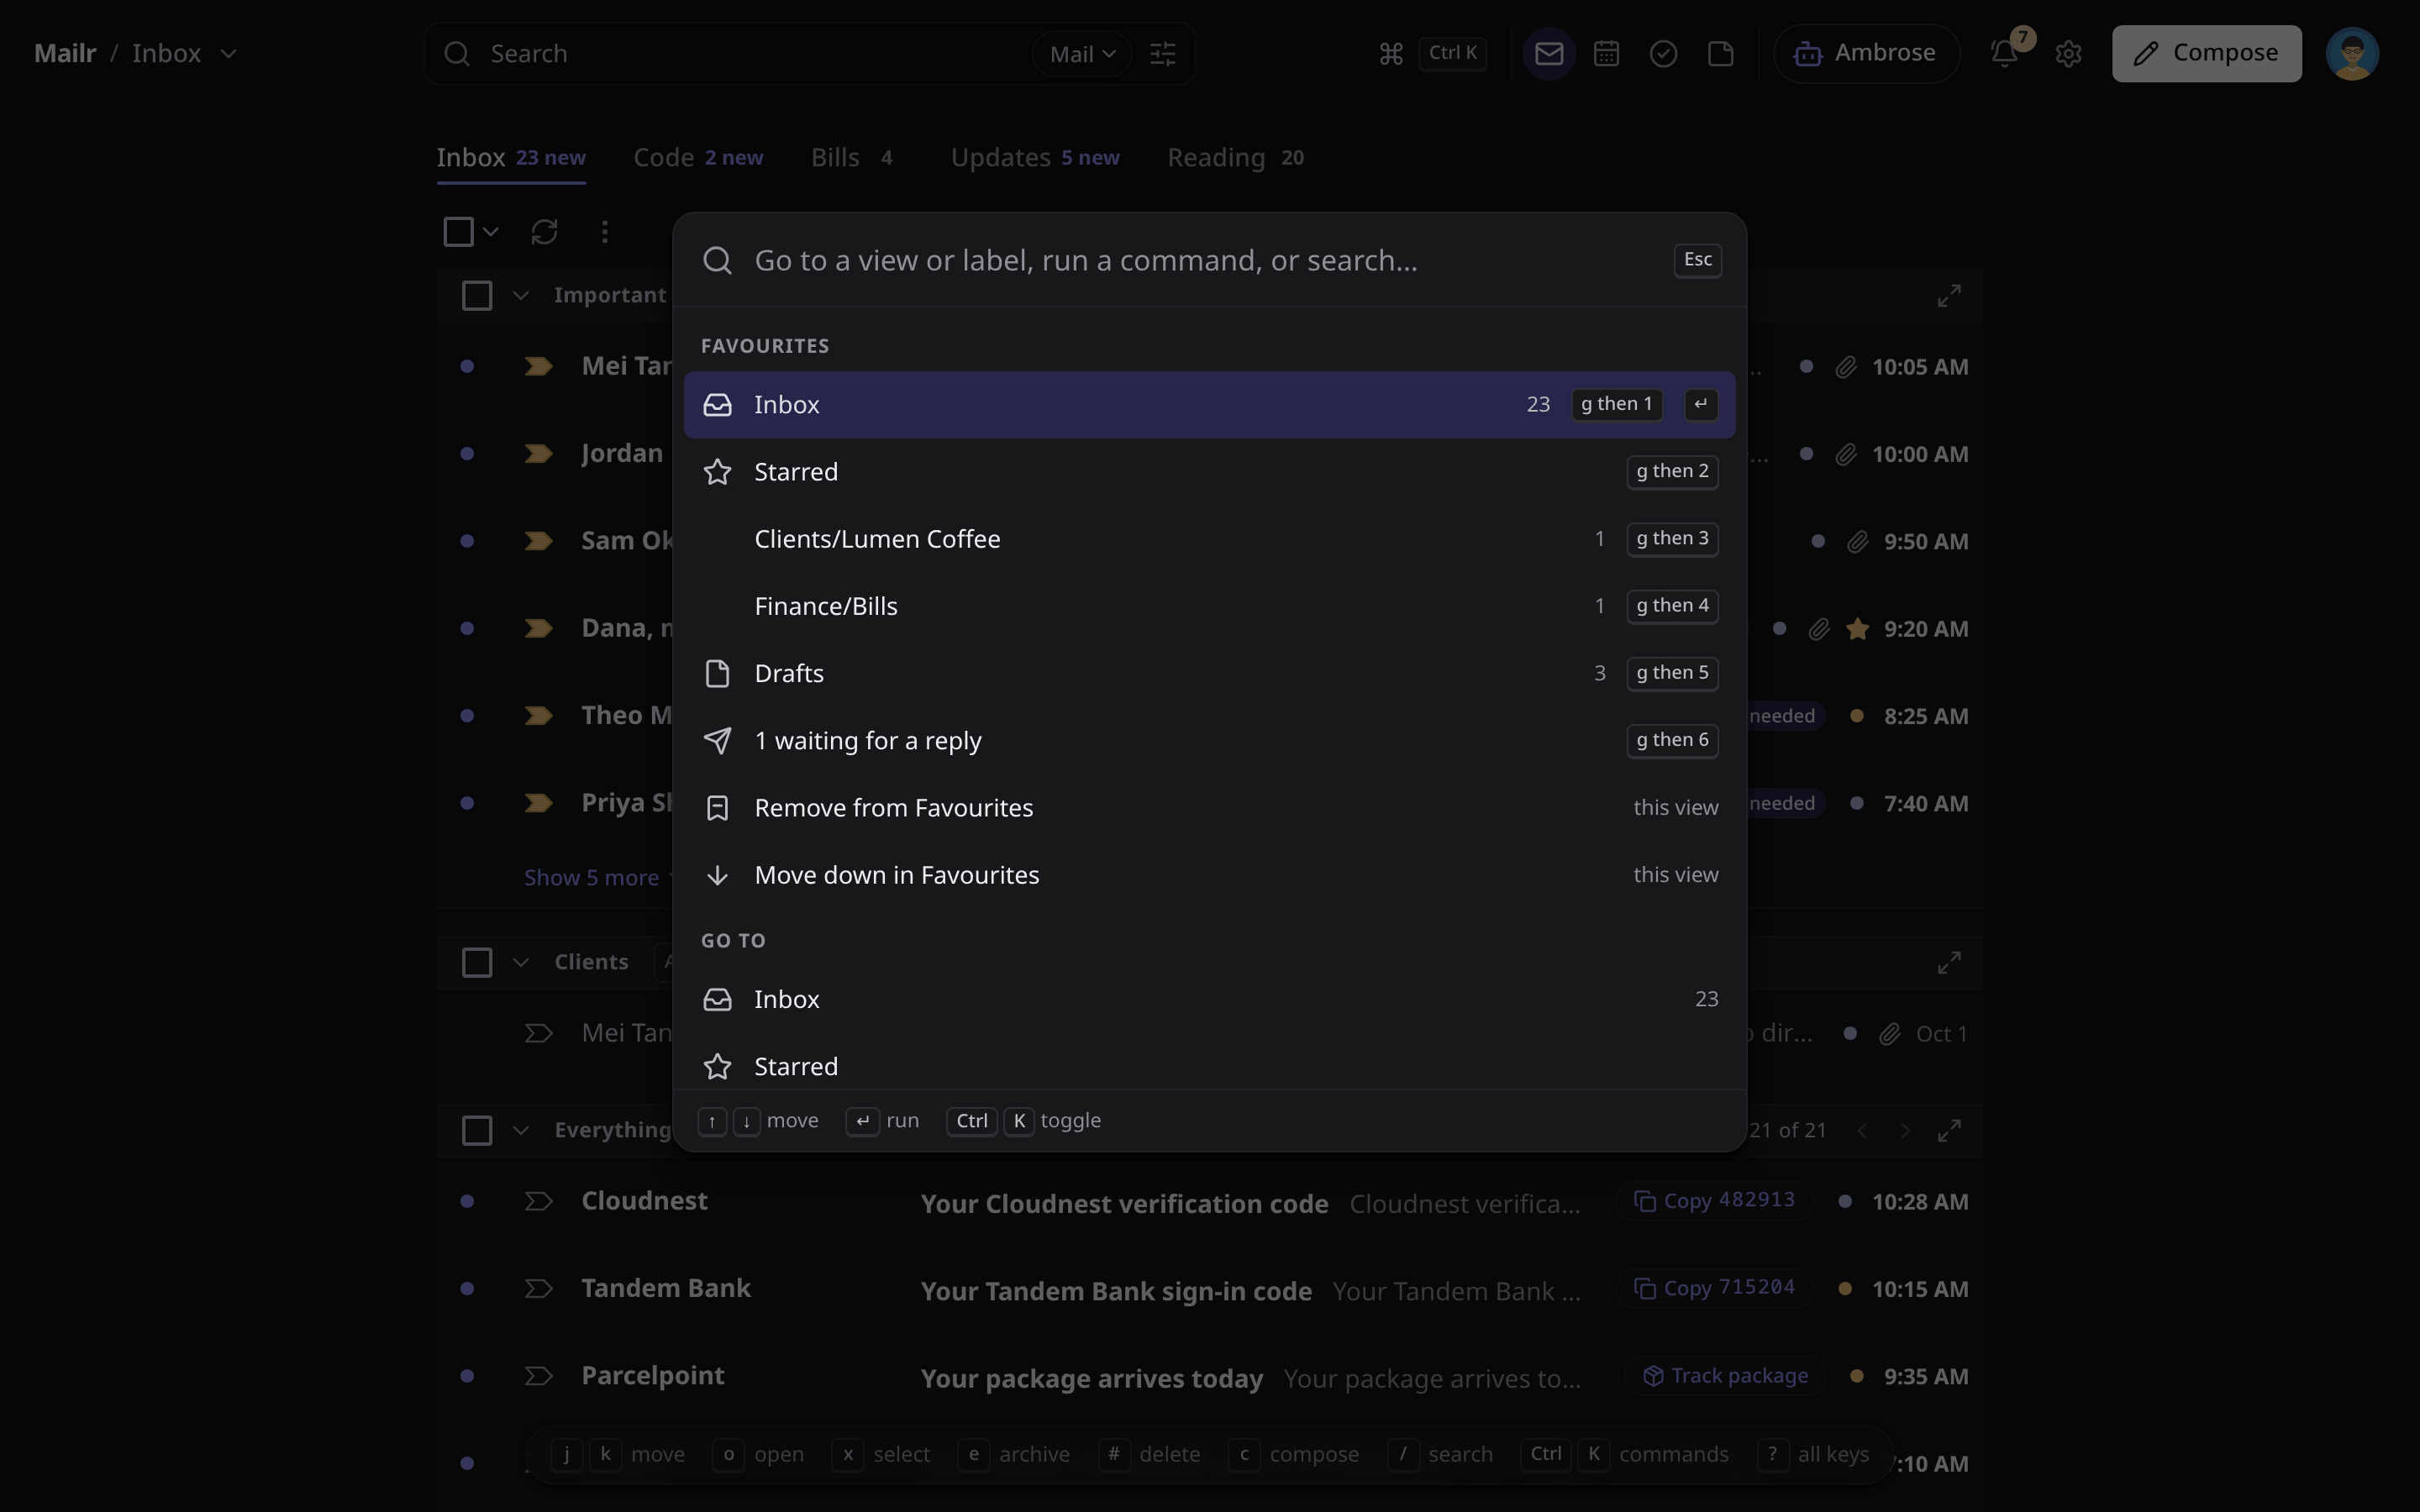
Task: Choose Drafts in Favourites
Action: coord(1210,673)
